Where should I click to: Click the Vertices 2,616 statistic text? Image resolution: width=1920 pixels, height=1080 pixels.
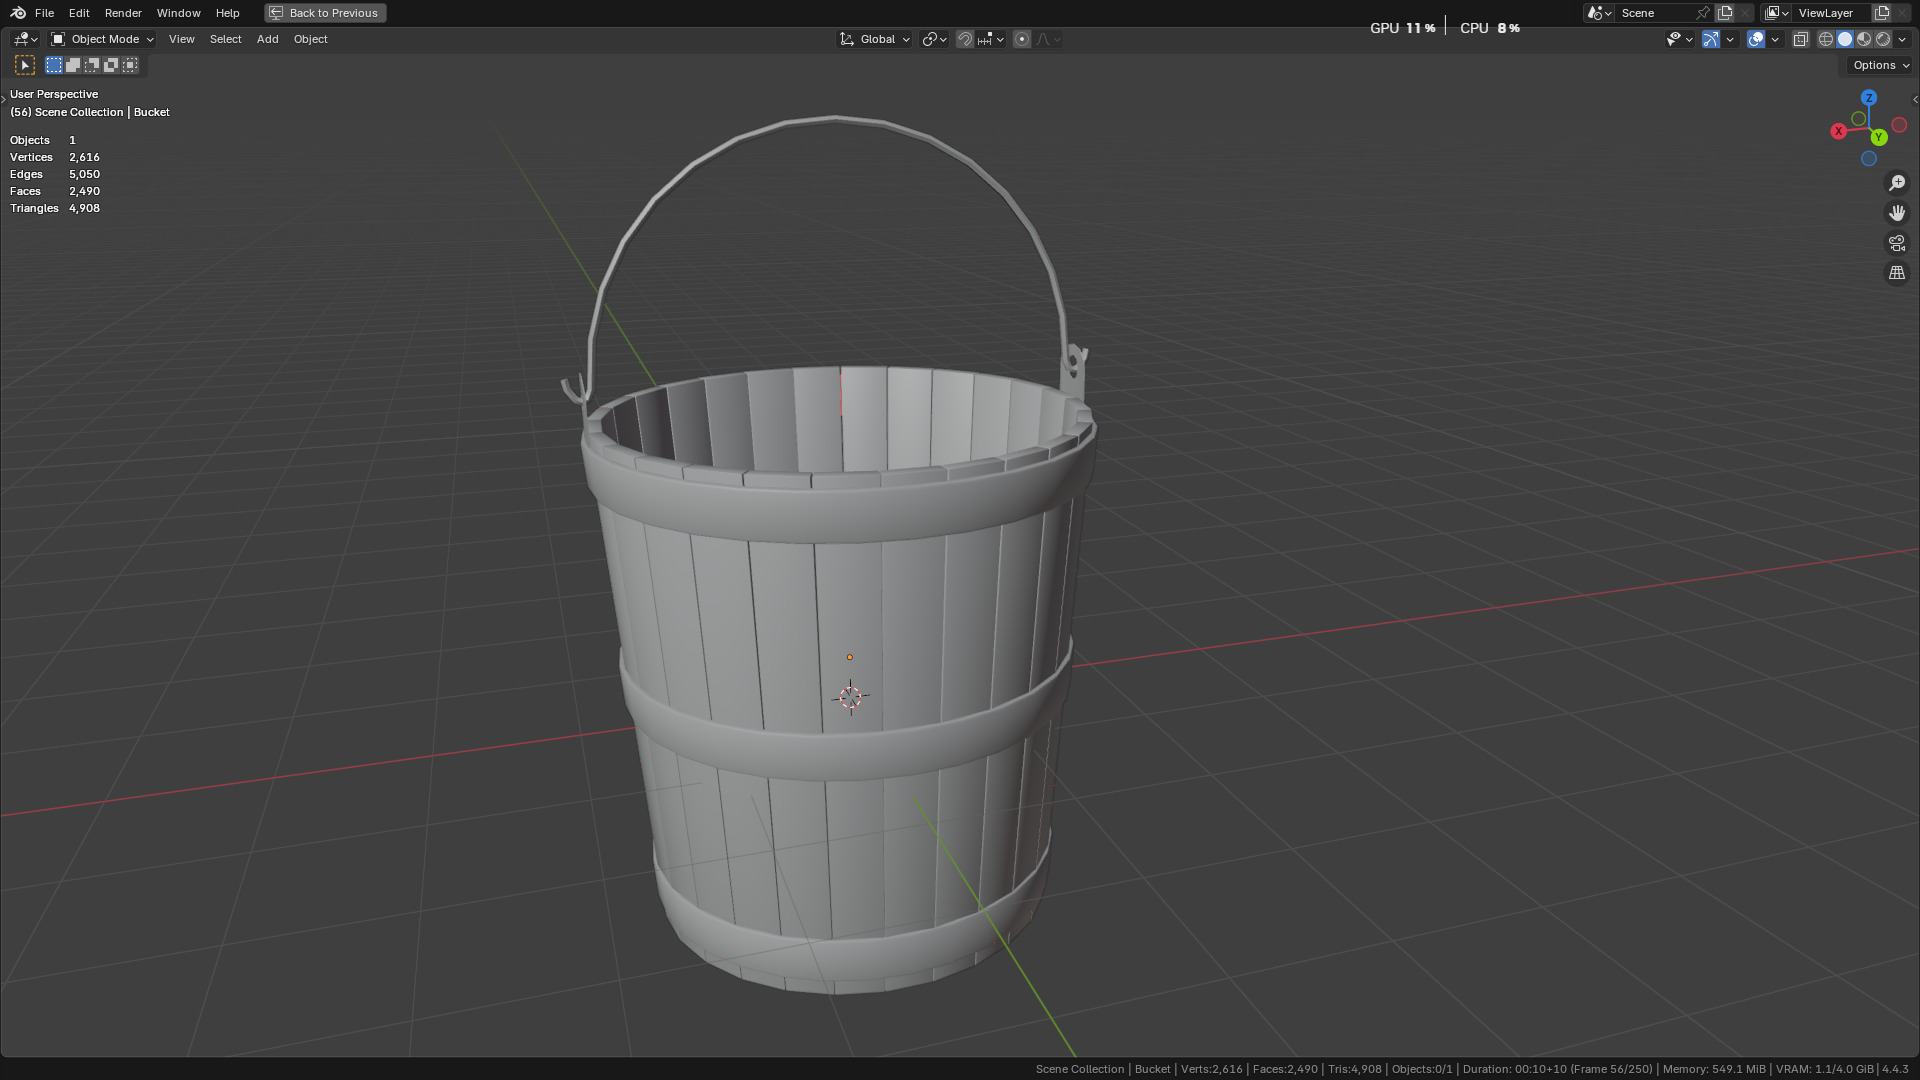(55, 157)
